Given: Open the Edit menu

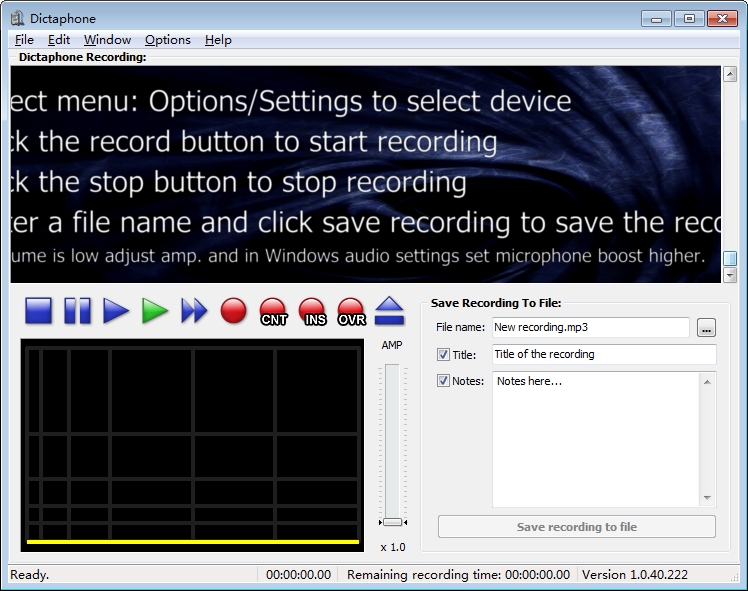Looking at the screenshot, I should click(x=59, y=40).
